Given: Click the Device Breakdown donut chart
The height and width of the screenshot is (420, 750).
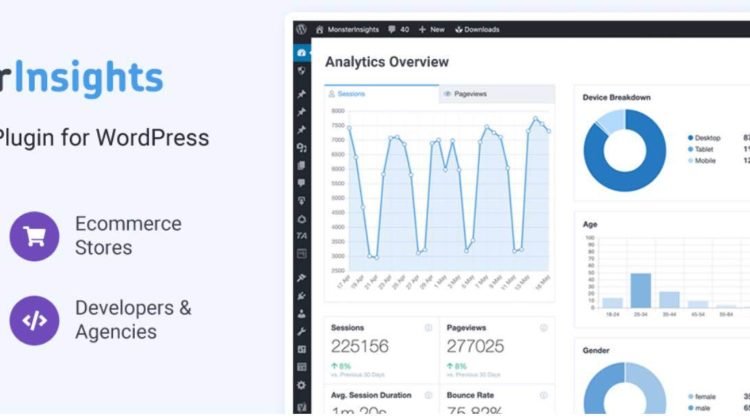Looking at the screenshot, I should 625,150.
